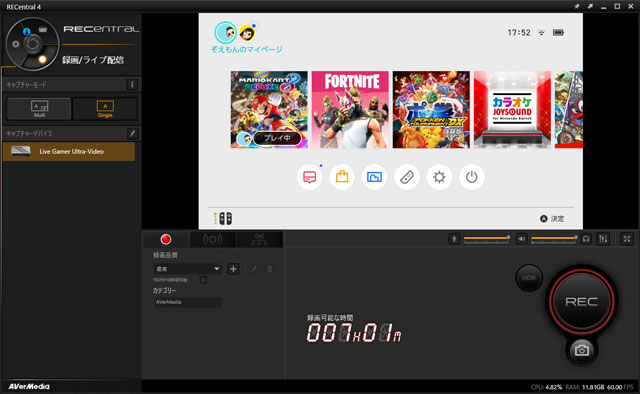Delete the recording quality profile

pyautogui.click(x=269, y=269)
